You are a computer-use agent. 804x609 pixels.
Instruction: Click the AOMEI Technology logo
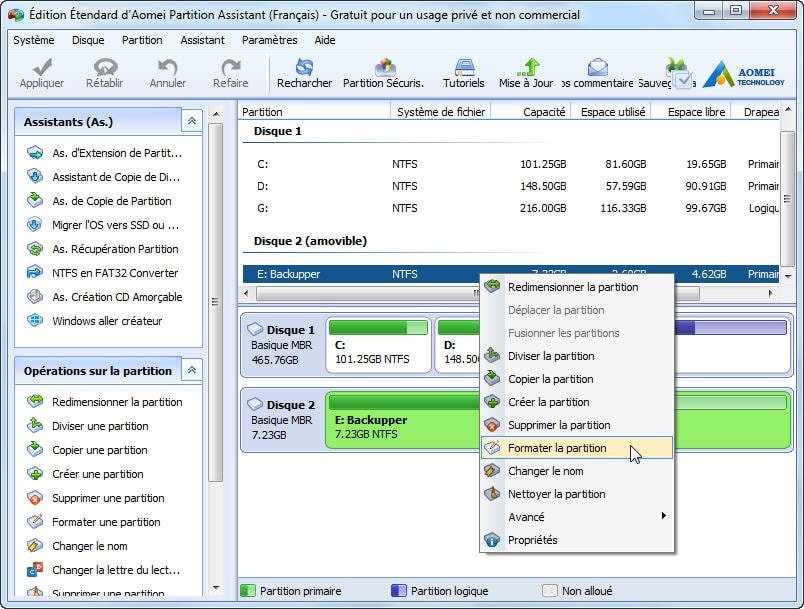tap(743, 74)
